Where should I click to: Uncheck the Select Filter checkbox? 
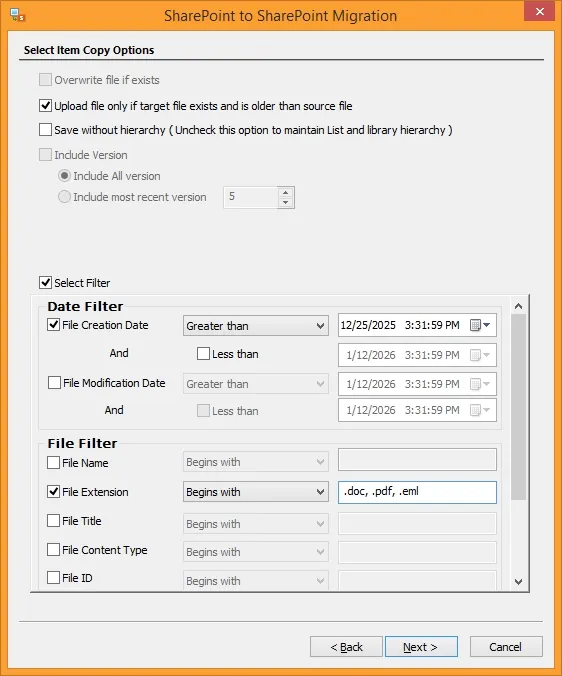45,283
